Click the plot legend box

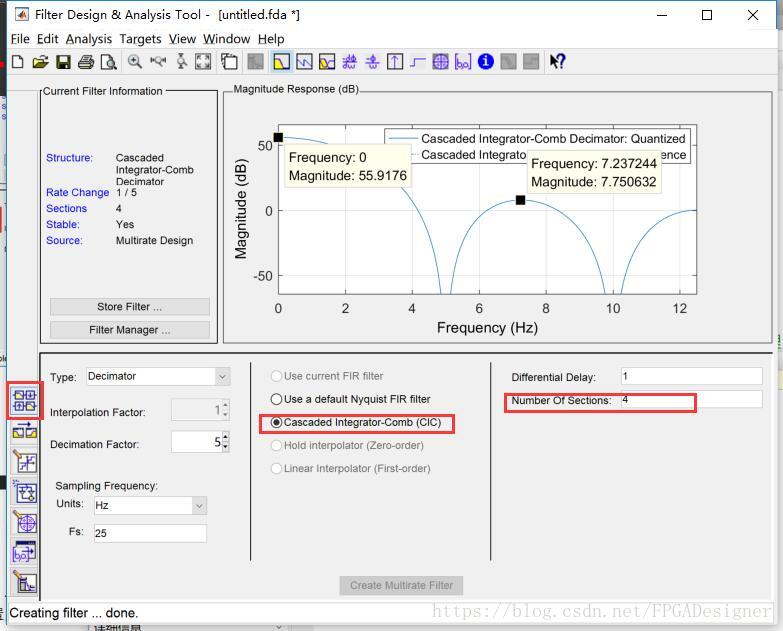click(538, 146)
